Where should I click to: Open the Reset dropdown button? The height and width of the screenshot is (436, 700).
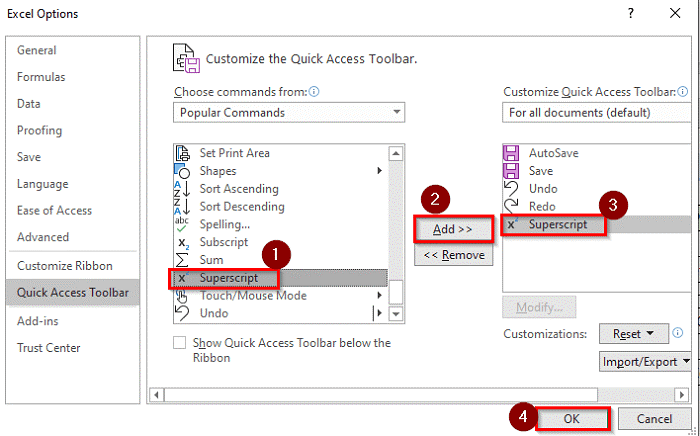click(x=633, y=334)
